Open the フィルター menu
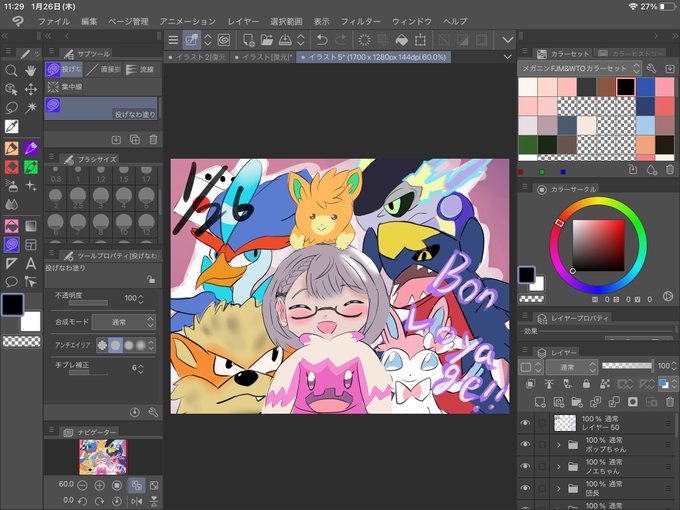680x510 pixels. pos(360,21)
